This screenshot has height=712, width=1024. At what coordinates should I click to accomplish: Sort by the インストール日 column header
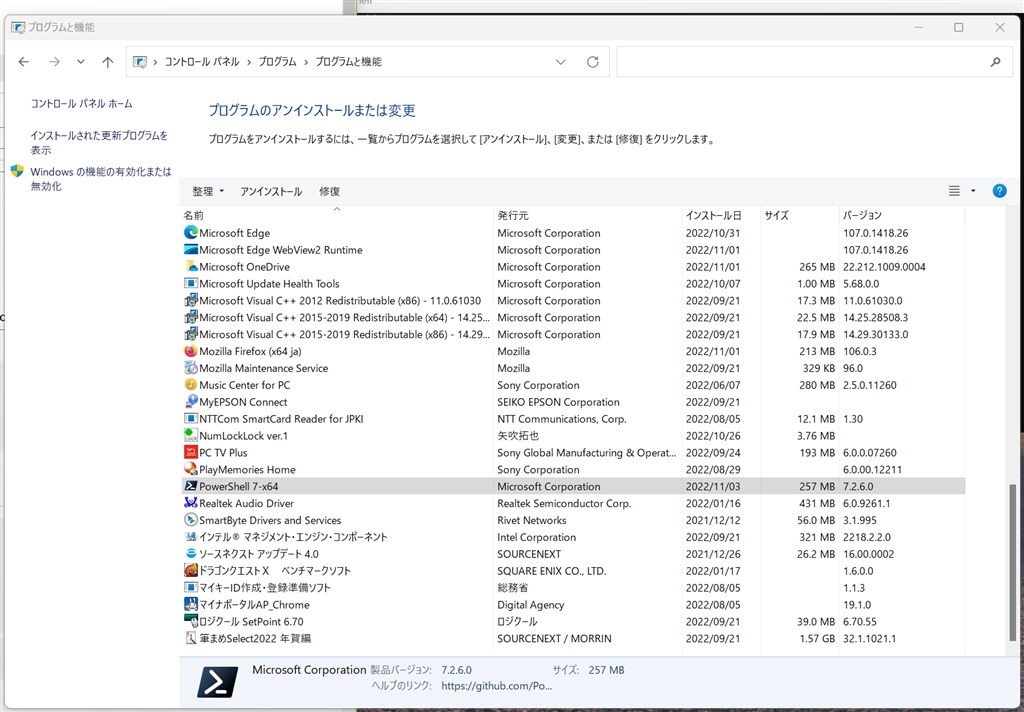(721, 215)
